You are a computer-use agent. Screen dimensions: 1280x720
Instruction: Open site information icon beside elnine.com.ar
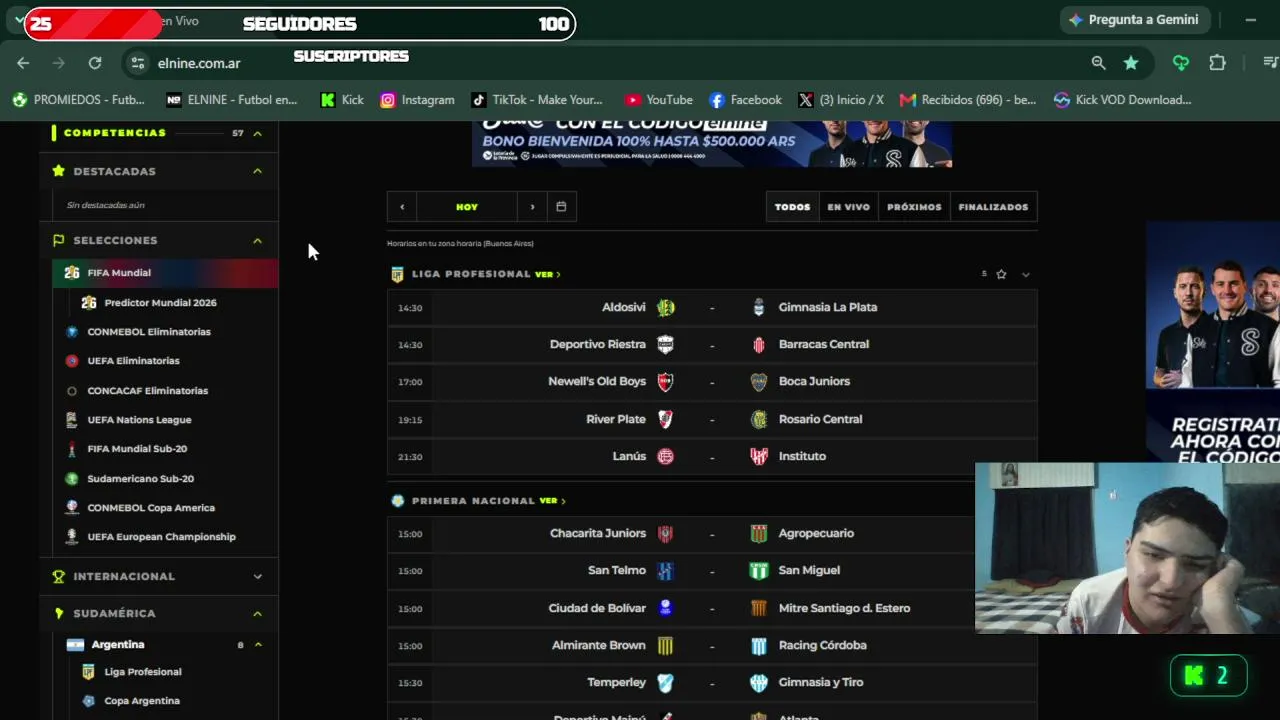pos(138,63)
